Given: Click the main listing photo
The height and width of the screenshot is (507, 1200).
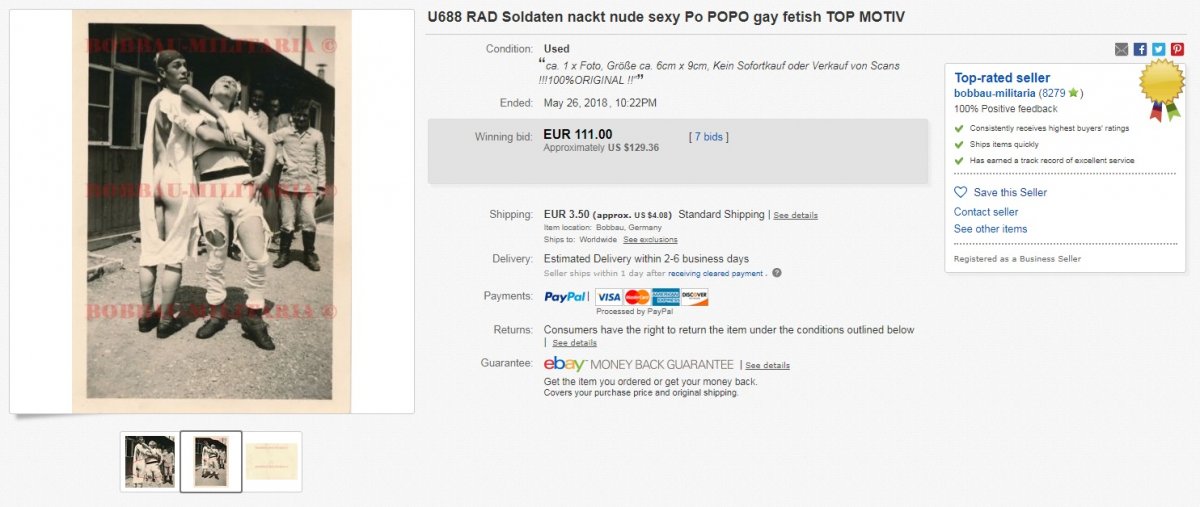Looking at the screenshot, I should point(211,211).
